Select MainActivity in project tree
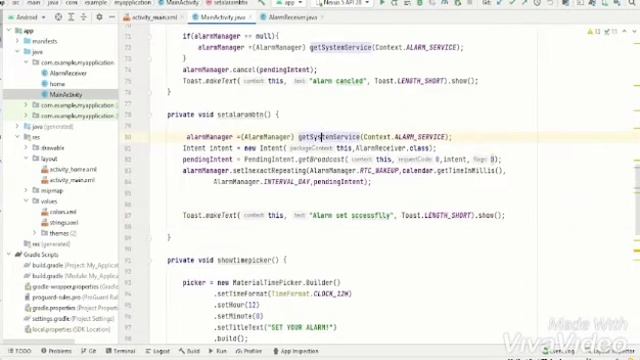 point(62,94)
